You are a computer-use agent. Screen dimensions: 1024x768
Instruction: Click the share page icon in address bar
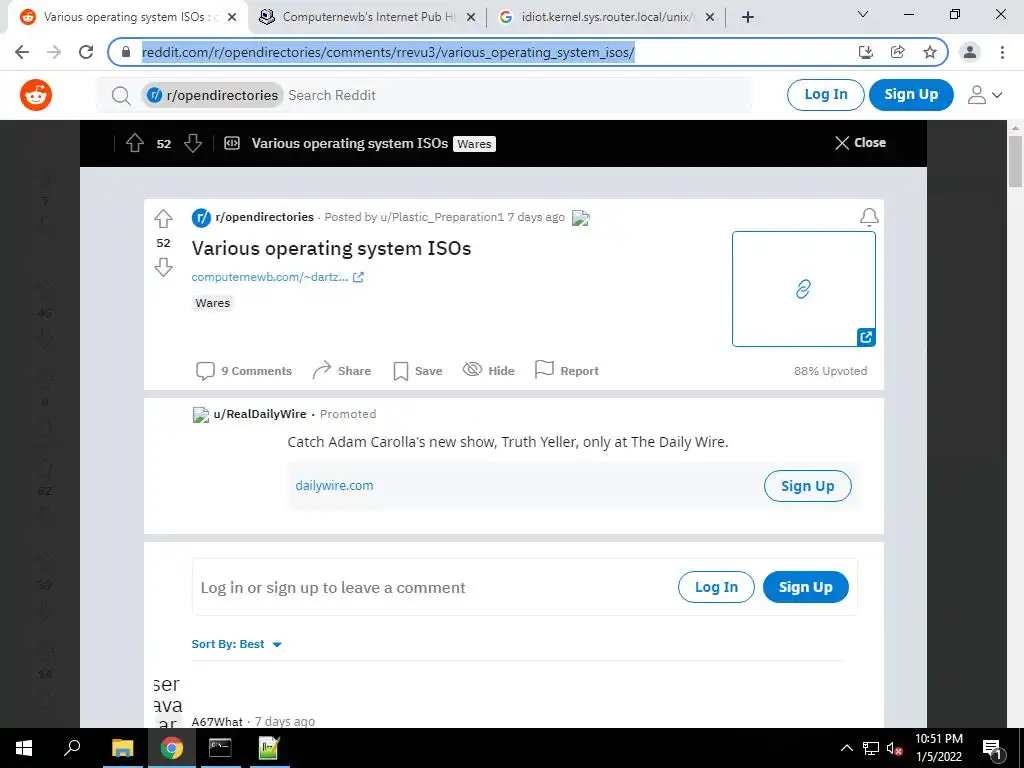click(x=898, y=52)
